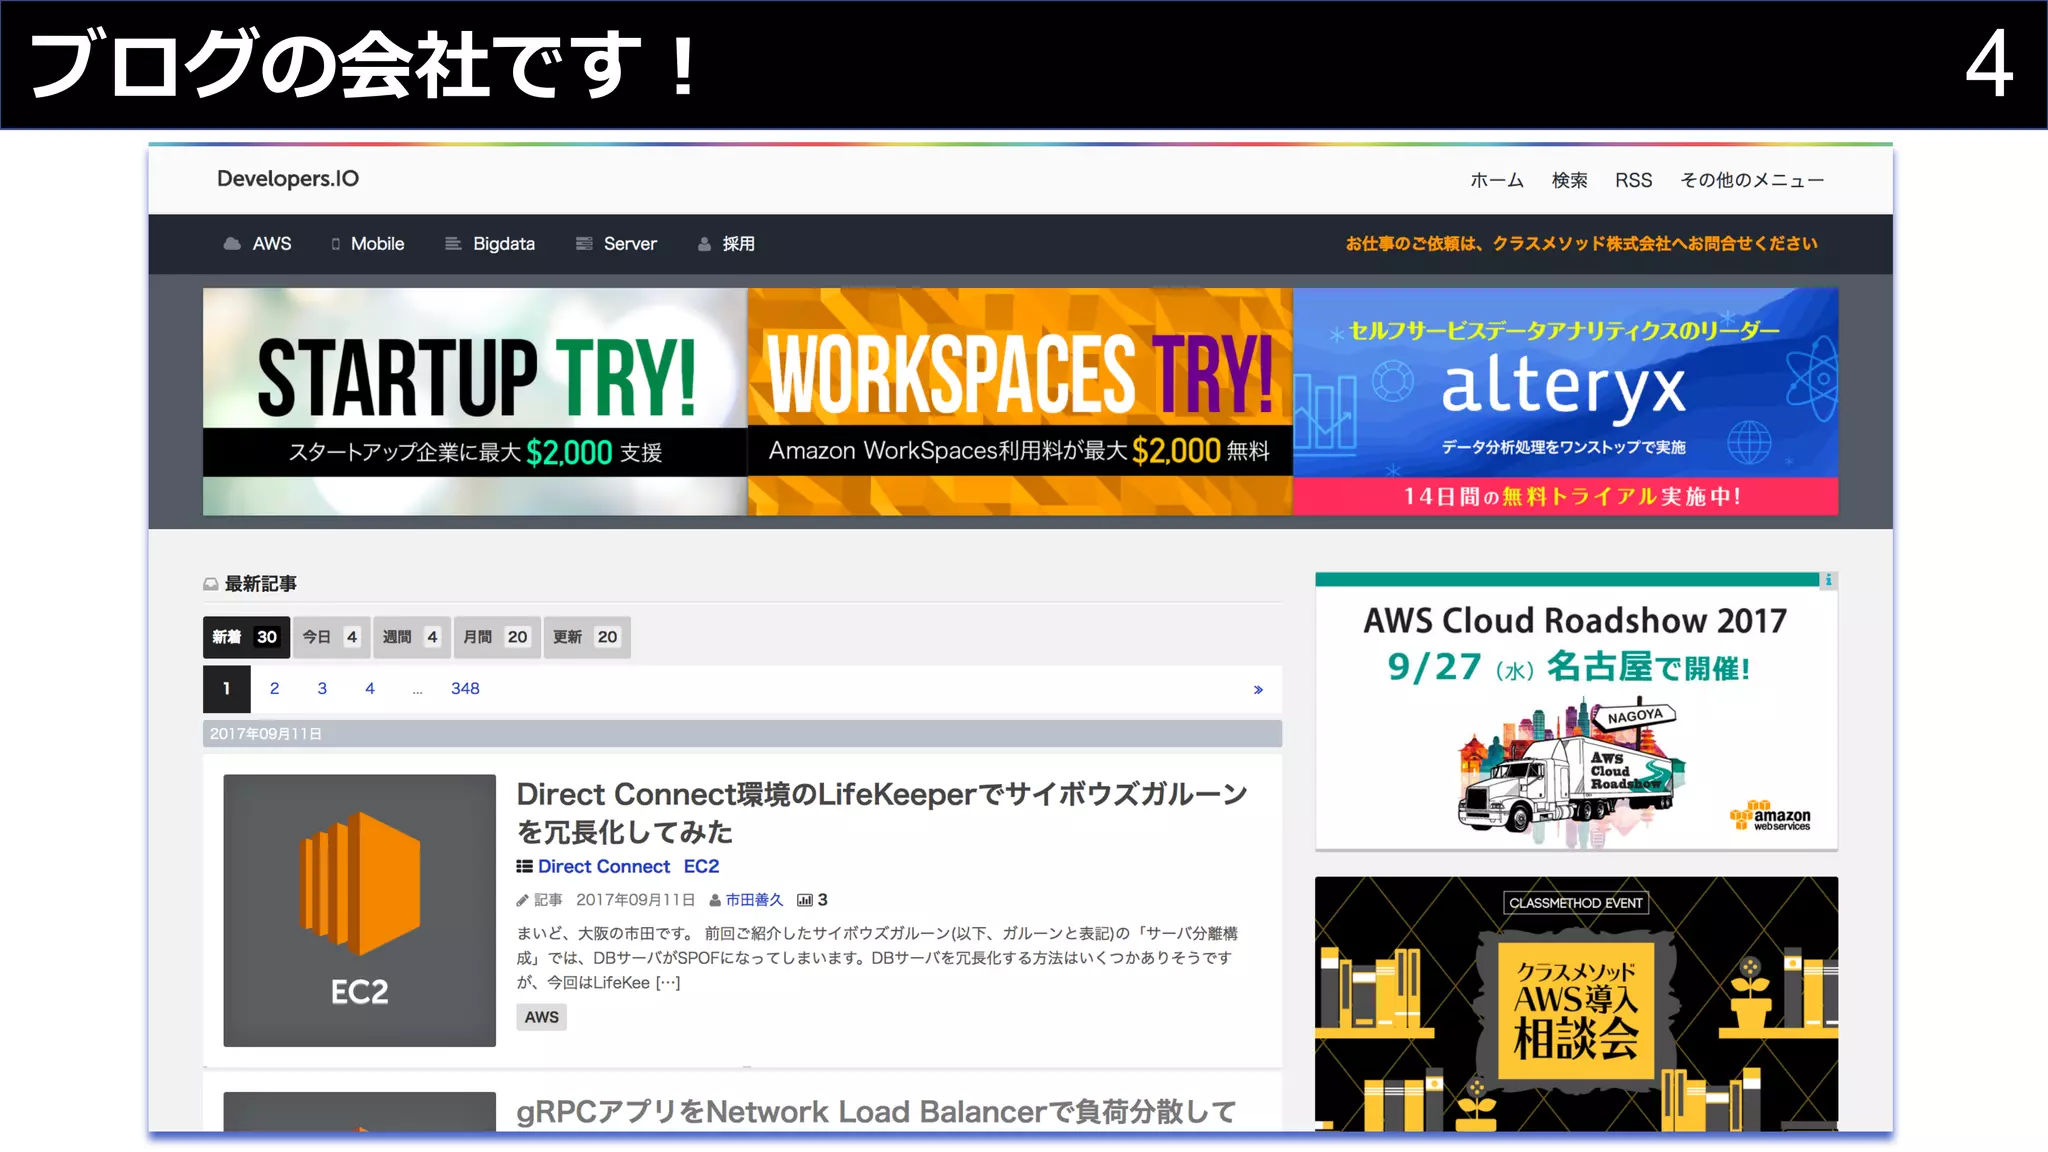Select the Mobile category in navbar
This screenshot has width=2048, height=1152.
pyautogui.click(x=377, y=244)
